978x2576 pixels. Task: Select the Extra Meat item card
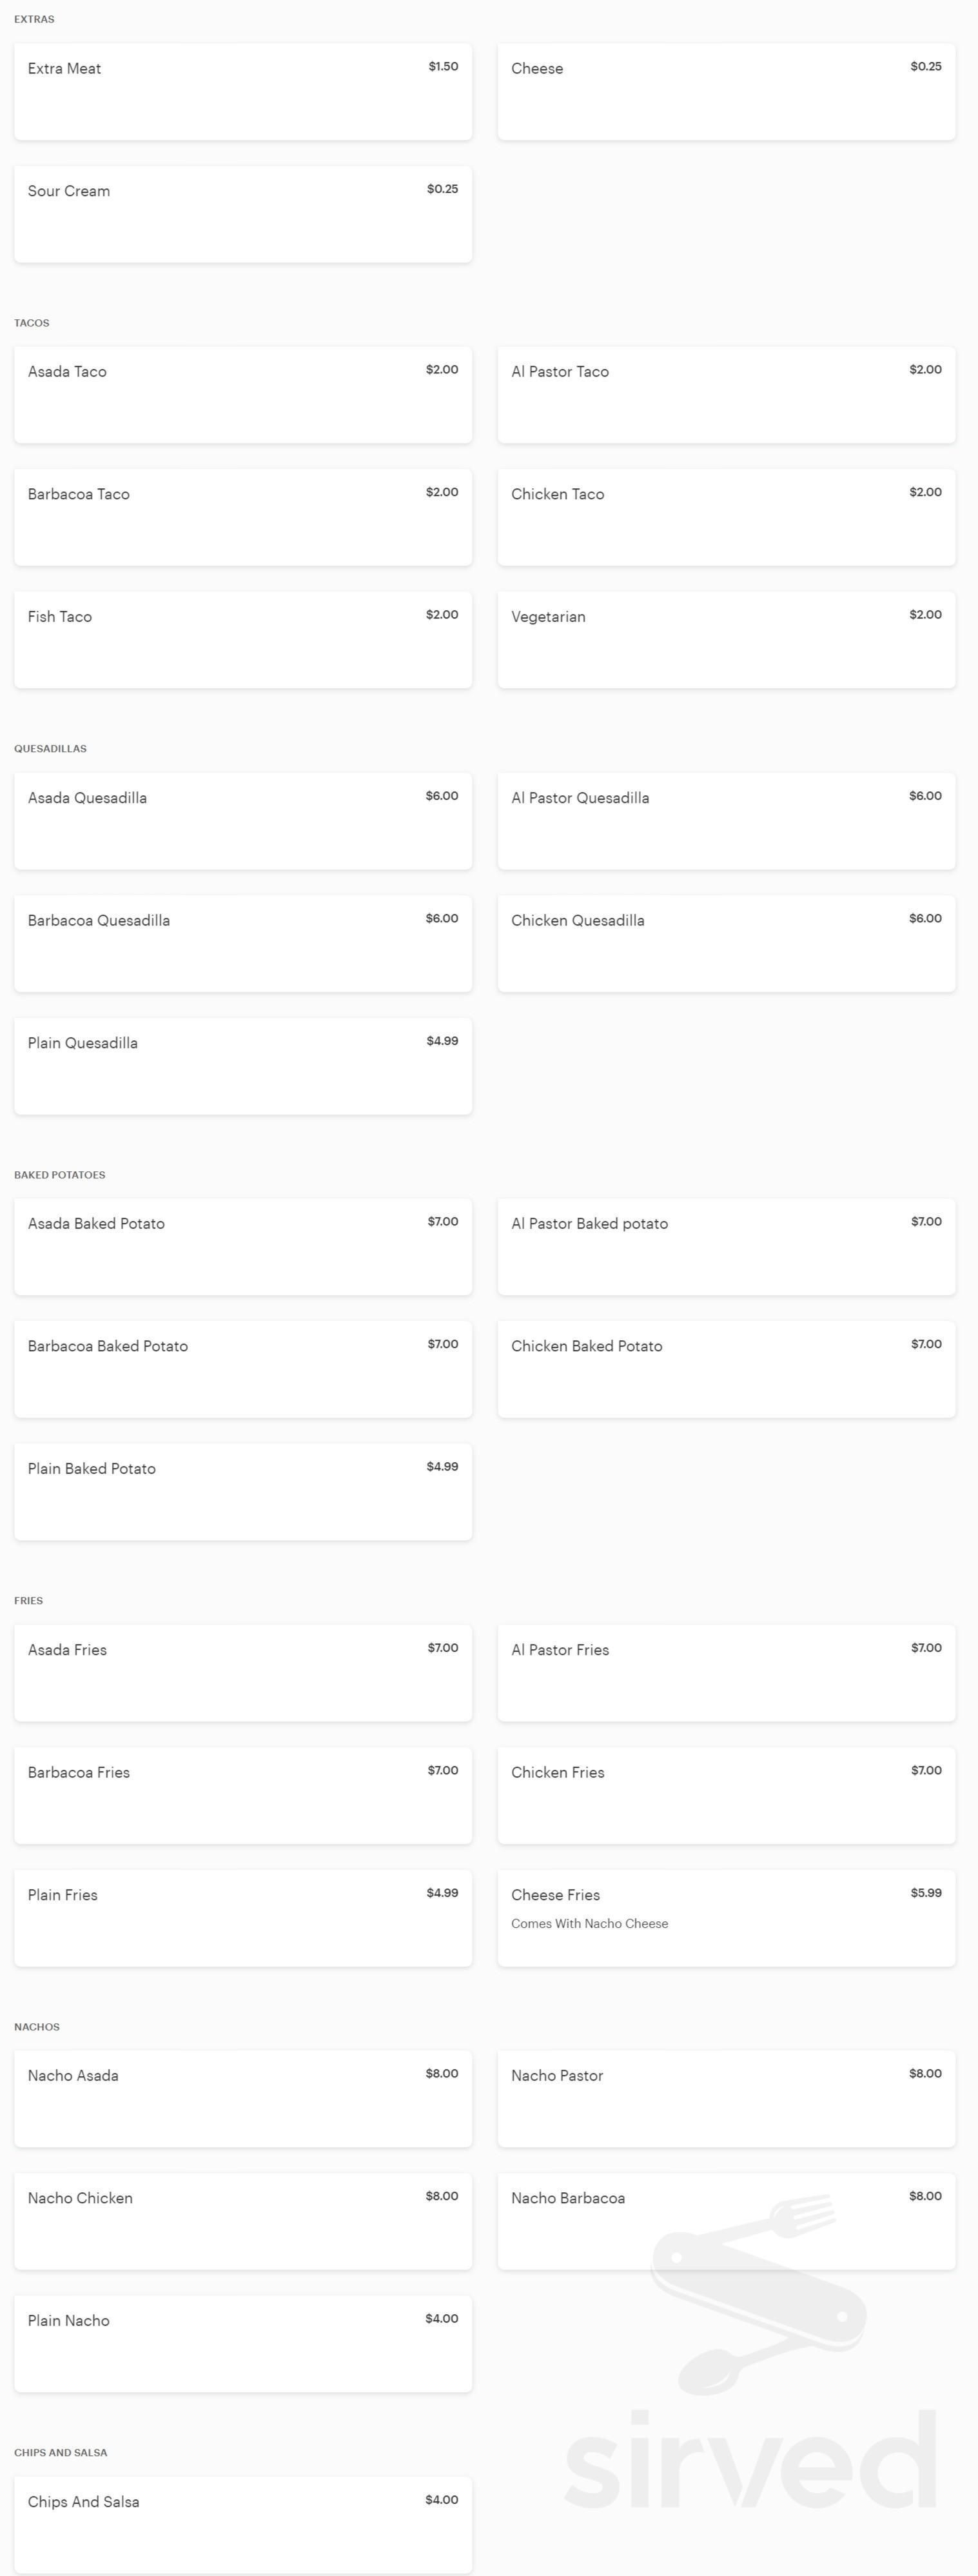(242, 91)
